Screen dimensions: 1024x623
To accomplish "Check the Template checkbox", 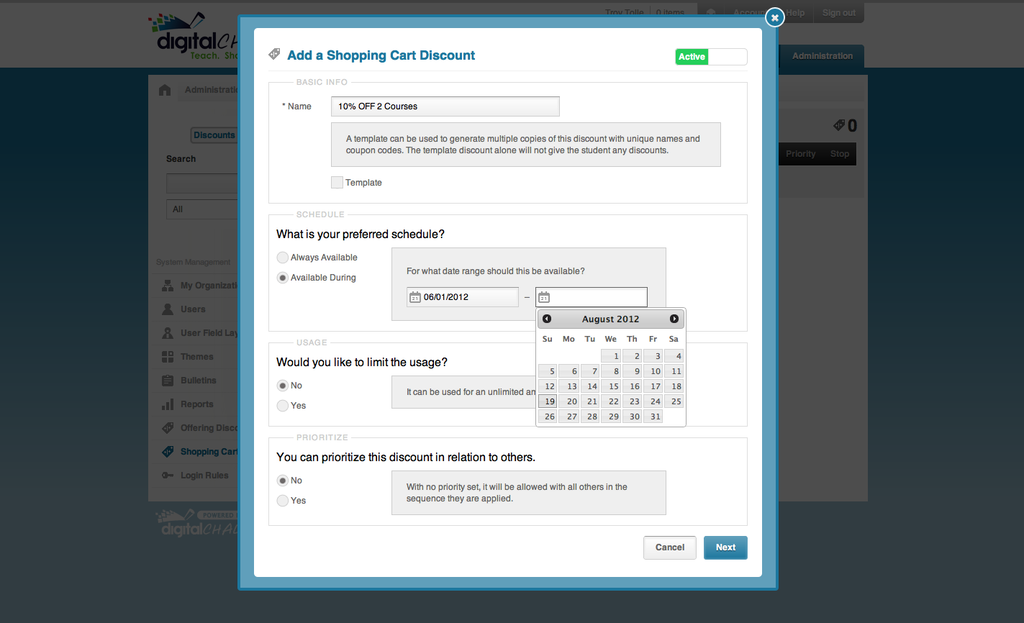I will tap(337, 182).
